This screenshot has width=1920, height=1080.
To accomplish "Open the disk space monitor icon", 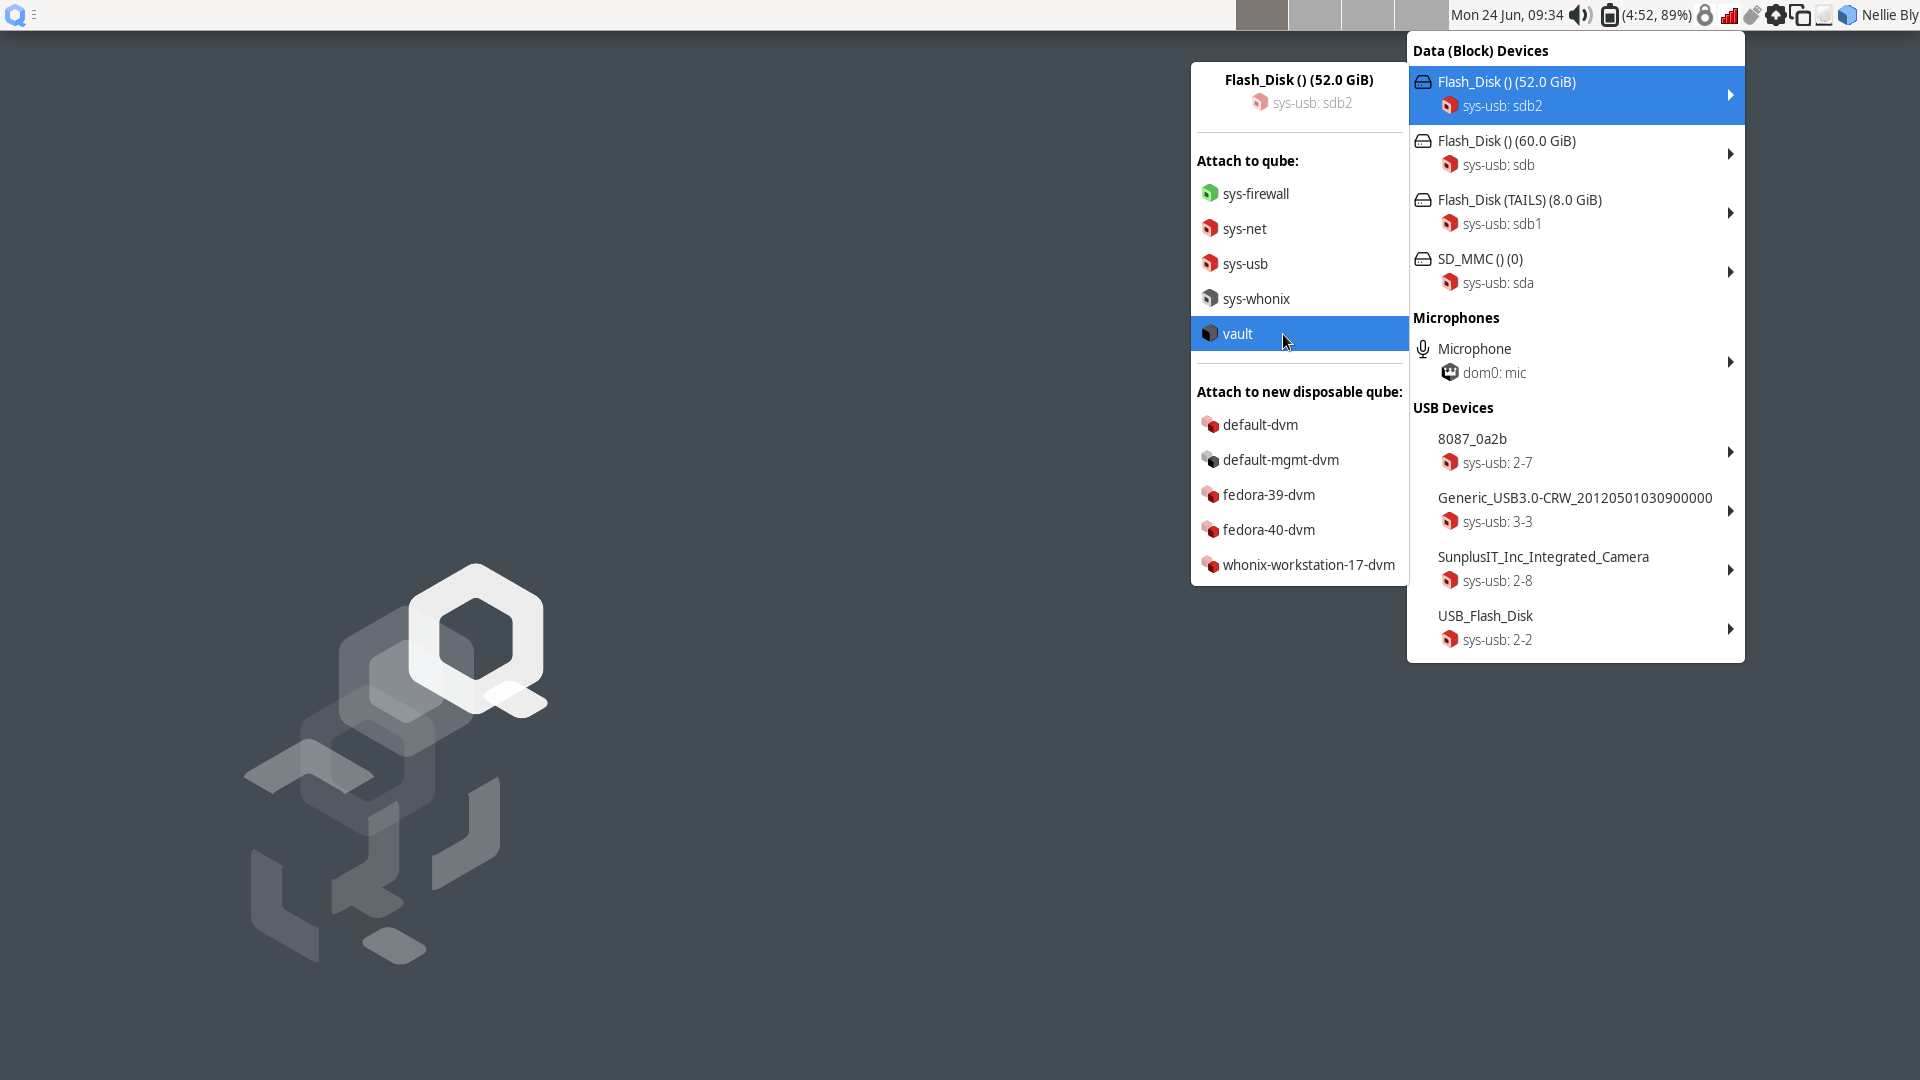I will coord(1824,15).
